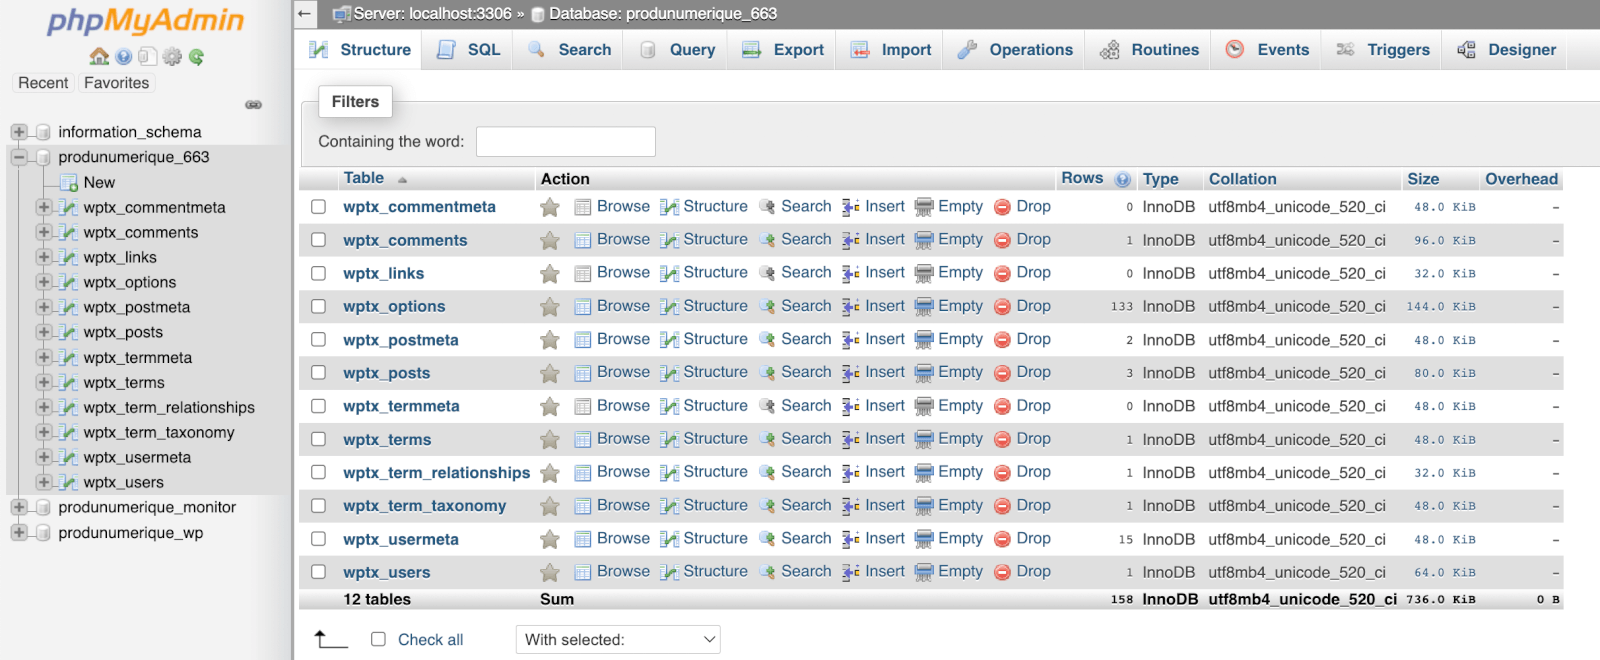Click Browse text link for wptx_posts
1600x660 pixels.
click(x=623, y=372)
